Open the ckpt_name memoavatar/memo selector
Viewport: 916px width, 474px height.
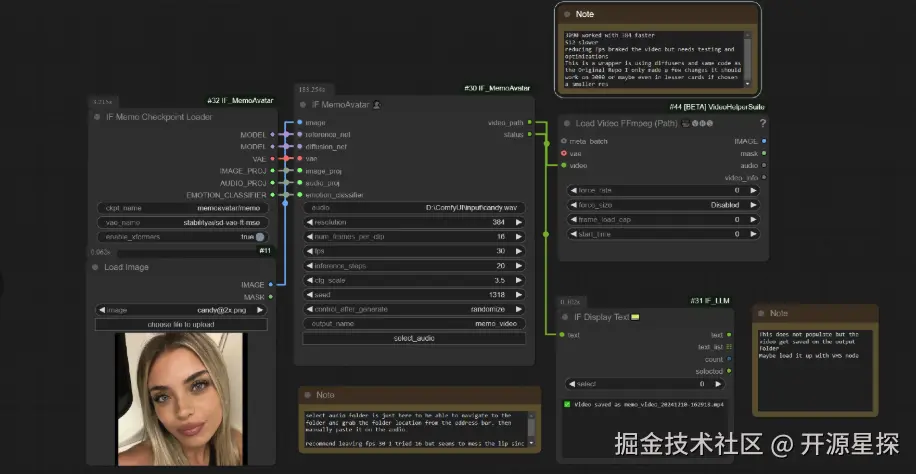point(183,208)
